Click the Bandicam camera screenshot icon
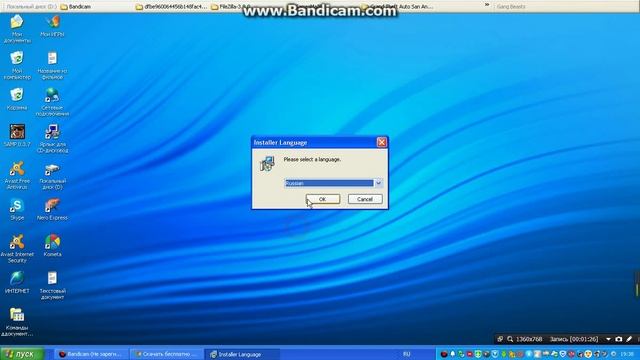The height and width of the screenshot is (360, 640). click(619, 339)
